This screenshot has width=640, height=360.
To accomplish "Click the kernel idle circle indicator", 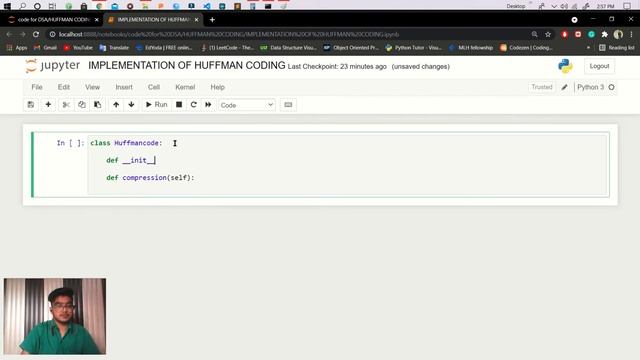I will (611, 87).
